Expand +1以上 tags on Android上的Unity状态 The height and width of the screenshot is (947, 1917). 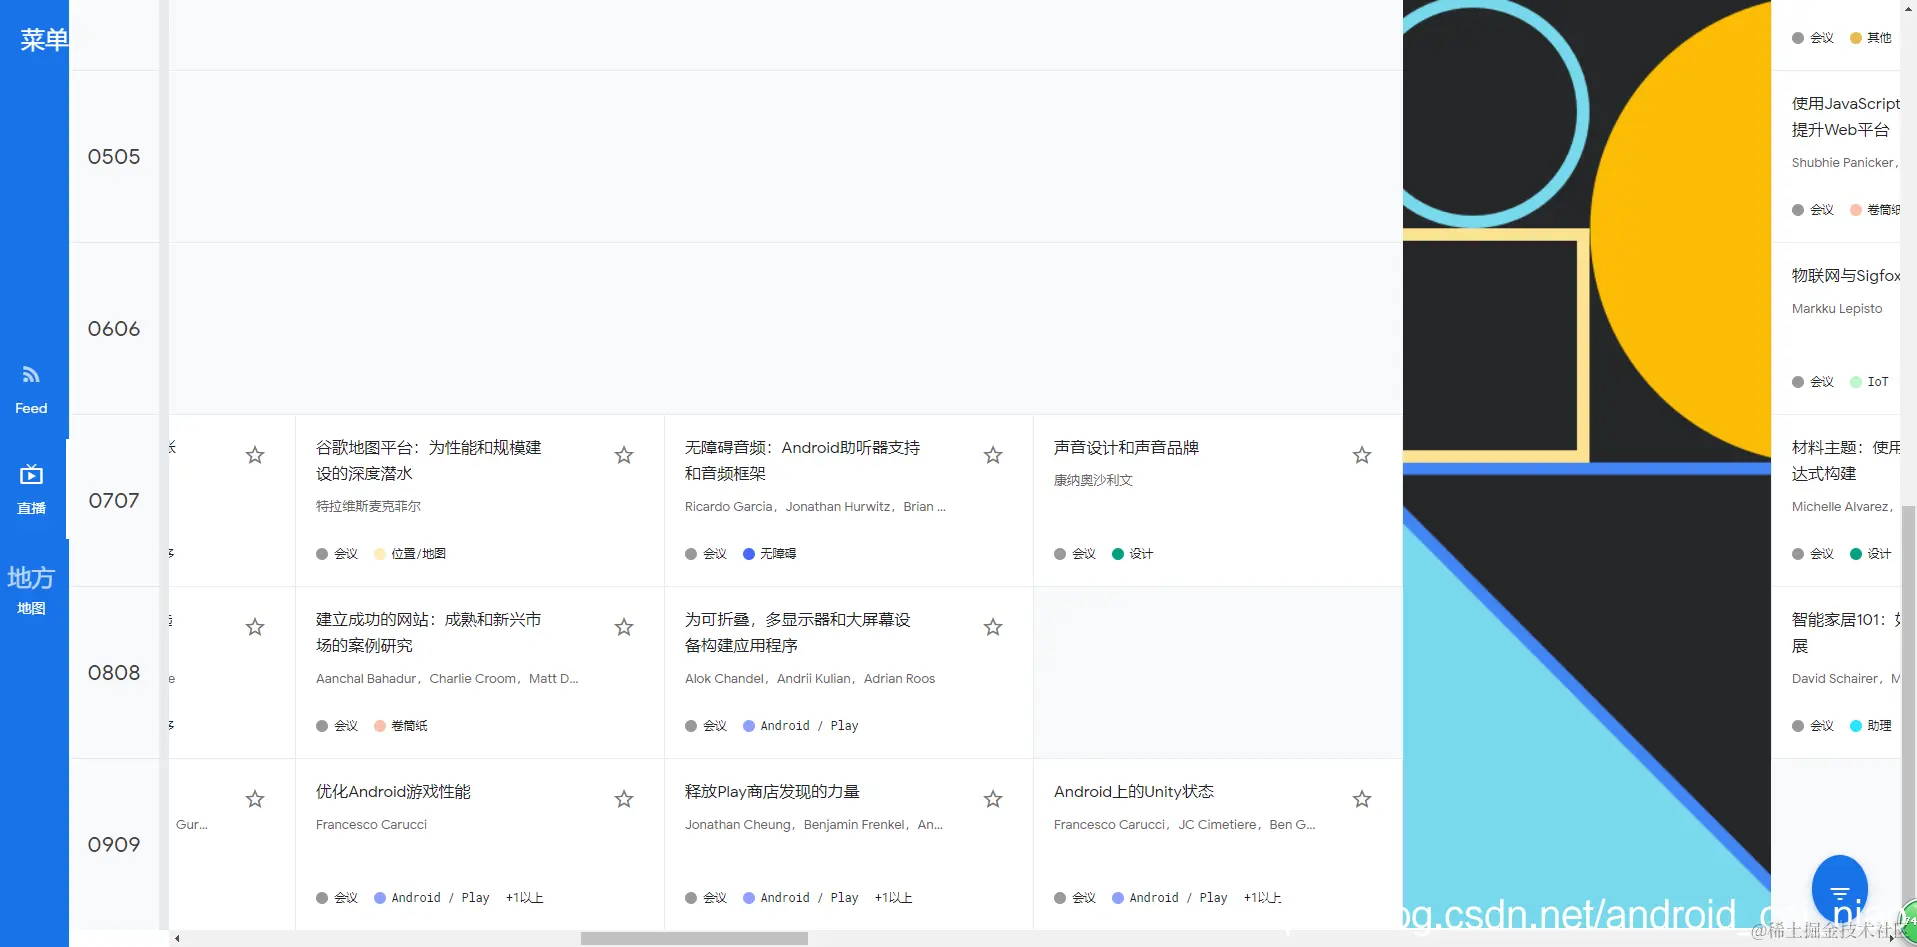click(1262, 897)
